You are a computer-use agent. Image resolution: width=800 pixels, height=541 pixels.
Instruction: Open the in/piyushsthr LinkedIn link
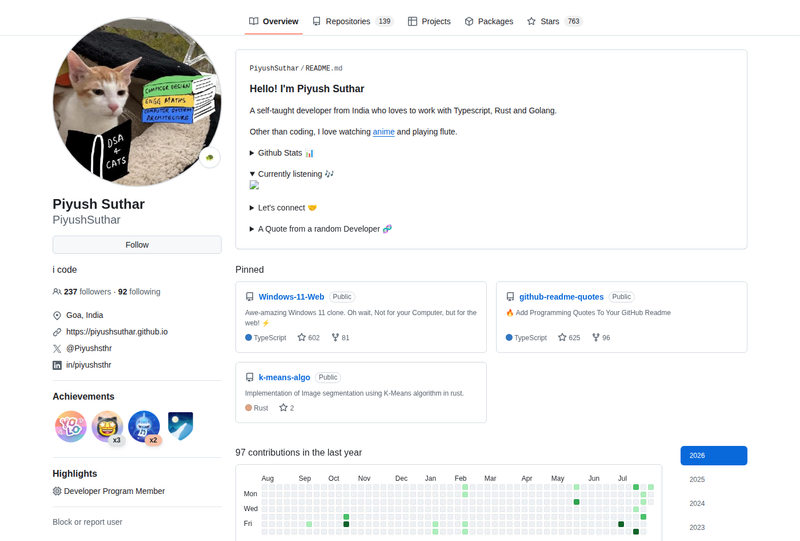coord(88,365)
